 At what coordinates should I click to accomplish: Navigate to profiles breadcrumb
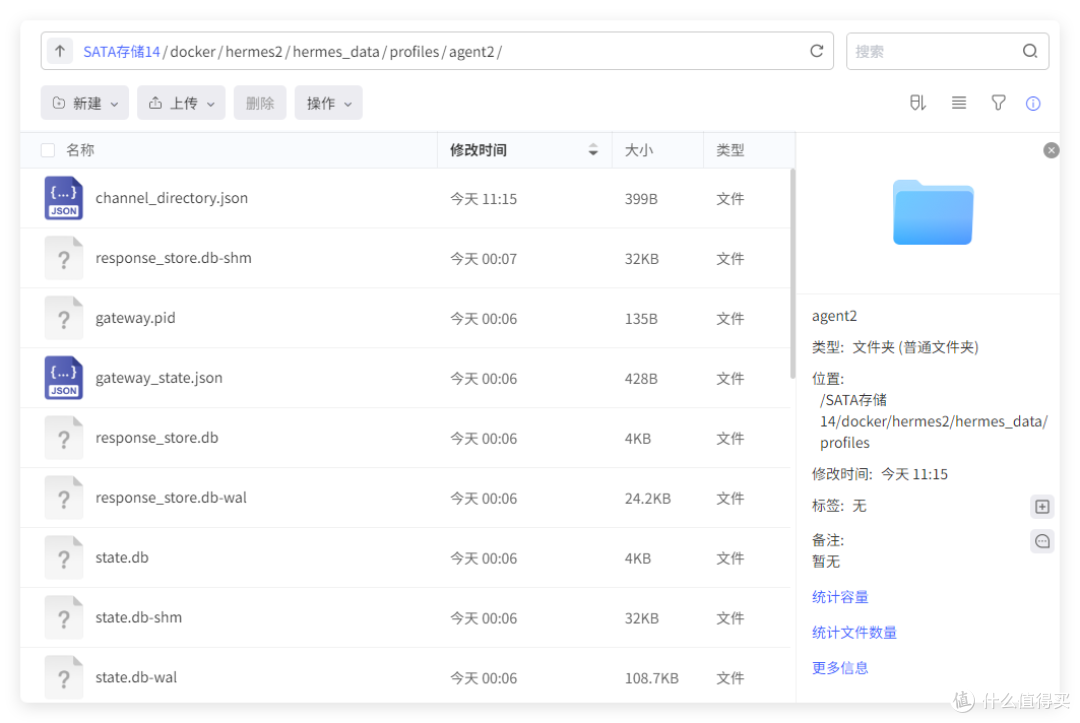click(414, 52)
